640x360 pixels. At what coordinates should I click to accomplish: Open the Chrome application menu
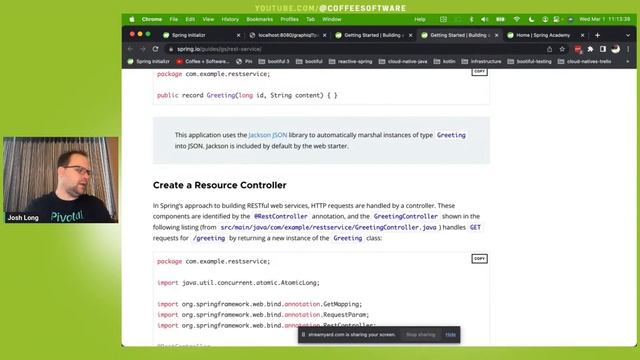tap(152, 19)
